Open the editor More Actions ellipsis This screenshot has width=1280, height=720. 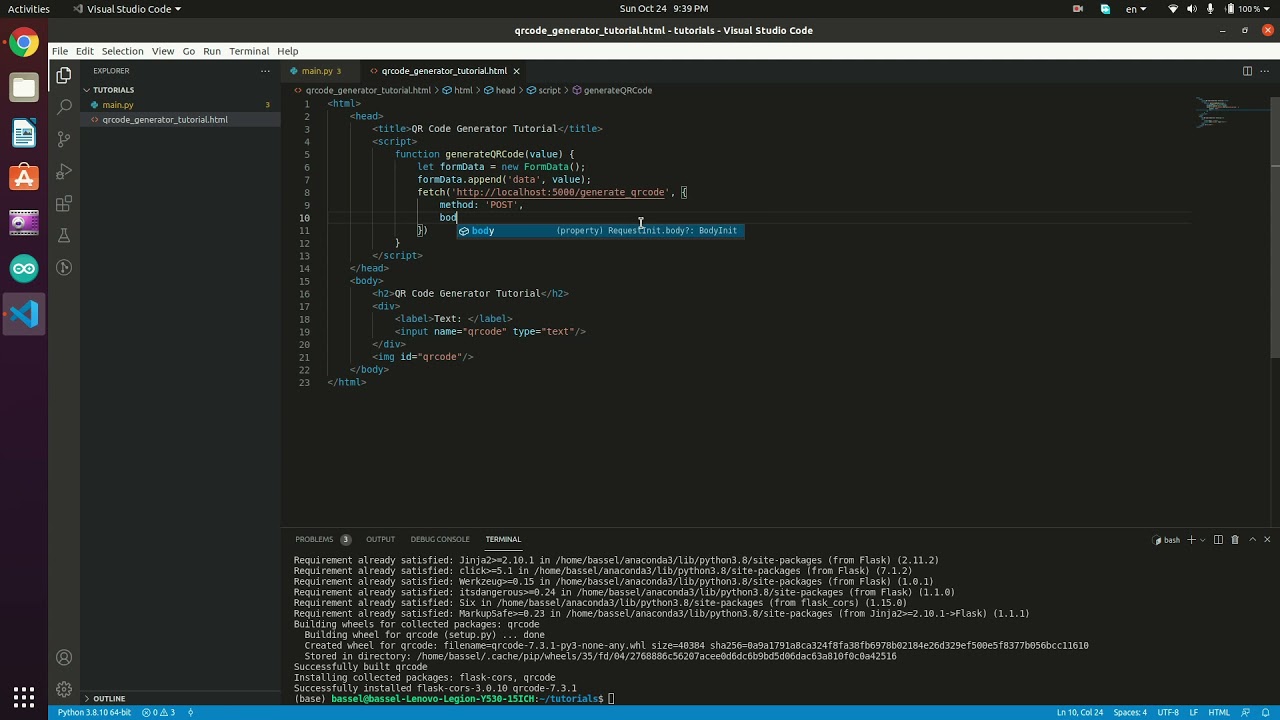click(1266, 71)
